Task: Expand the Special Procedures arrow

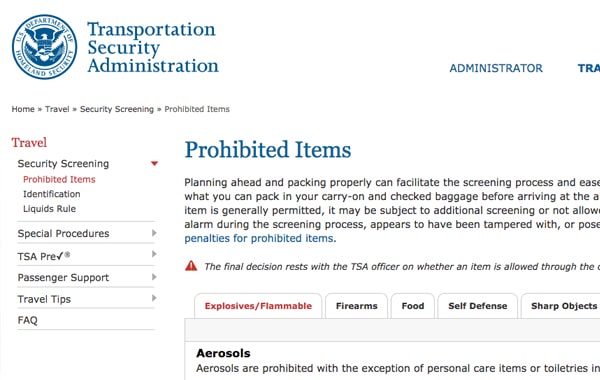Action: click(154, 233)
